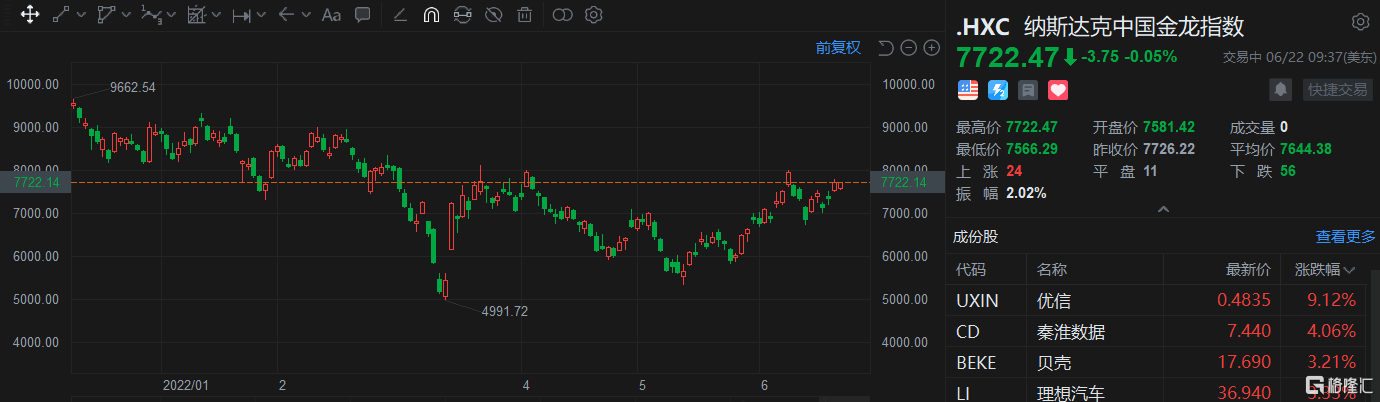Sort by 代码 column header
The height and width of the screenshot is (402, 1380).
(971, 269)
